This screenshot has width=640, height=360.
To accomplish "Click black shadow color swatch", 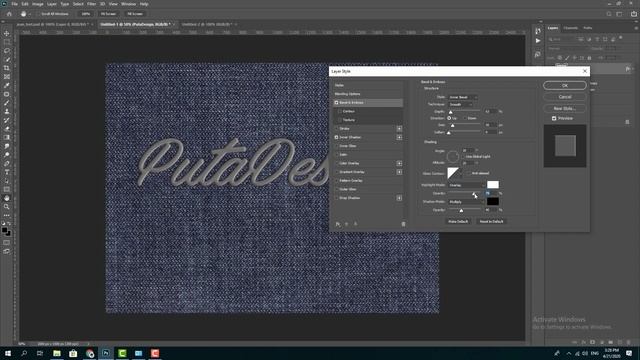I will tap(493, 201).
